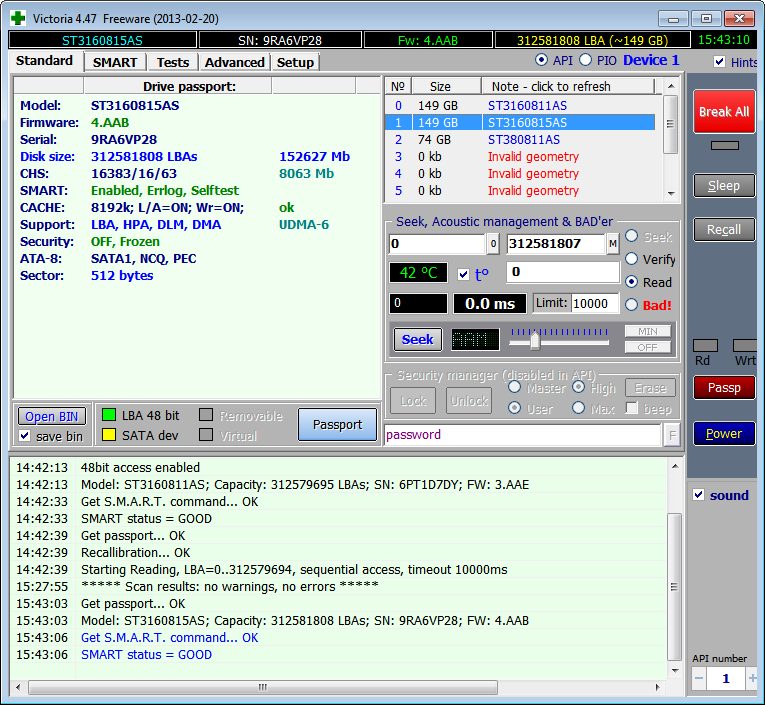Select device 3 Invalid geometry row

click(x=520, y=157)
